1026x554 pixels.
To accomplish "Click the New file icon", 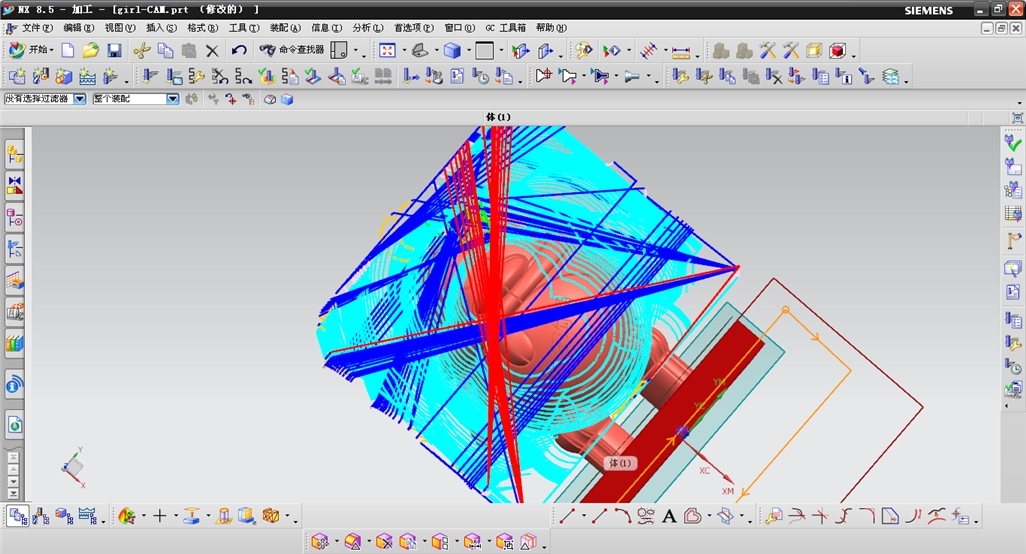I will coord(67,50).
